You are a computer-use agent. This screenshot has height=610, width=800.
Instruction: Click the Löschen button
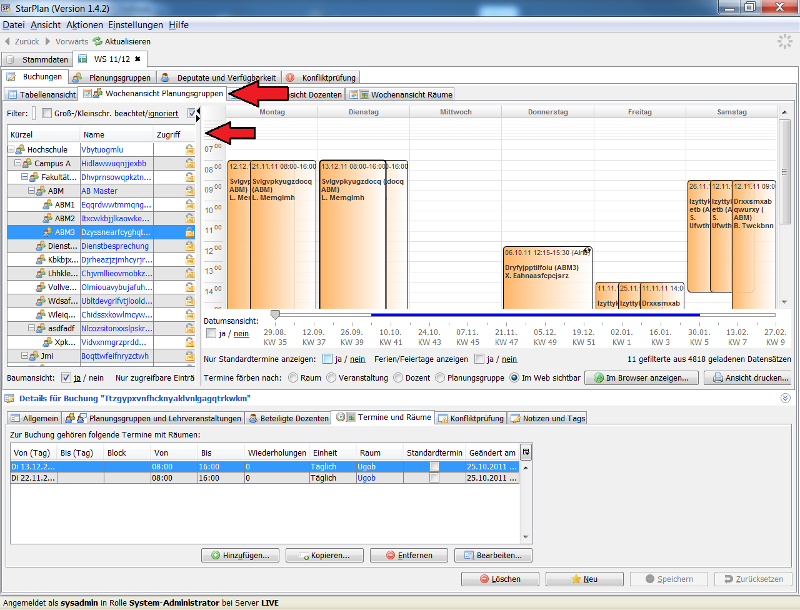pos(500,579)
